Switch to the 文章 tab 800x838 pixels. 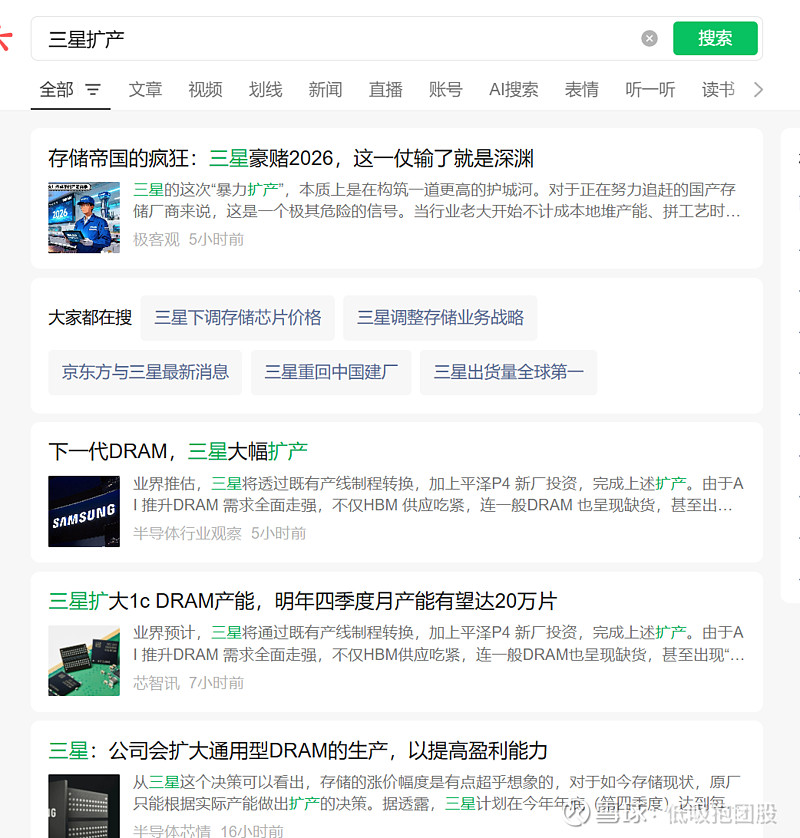(x=145, y=90)
